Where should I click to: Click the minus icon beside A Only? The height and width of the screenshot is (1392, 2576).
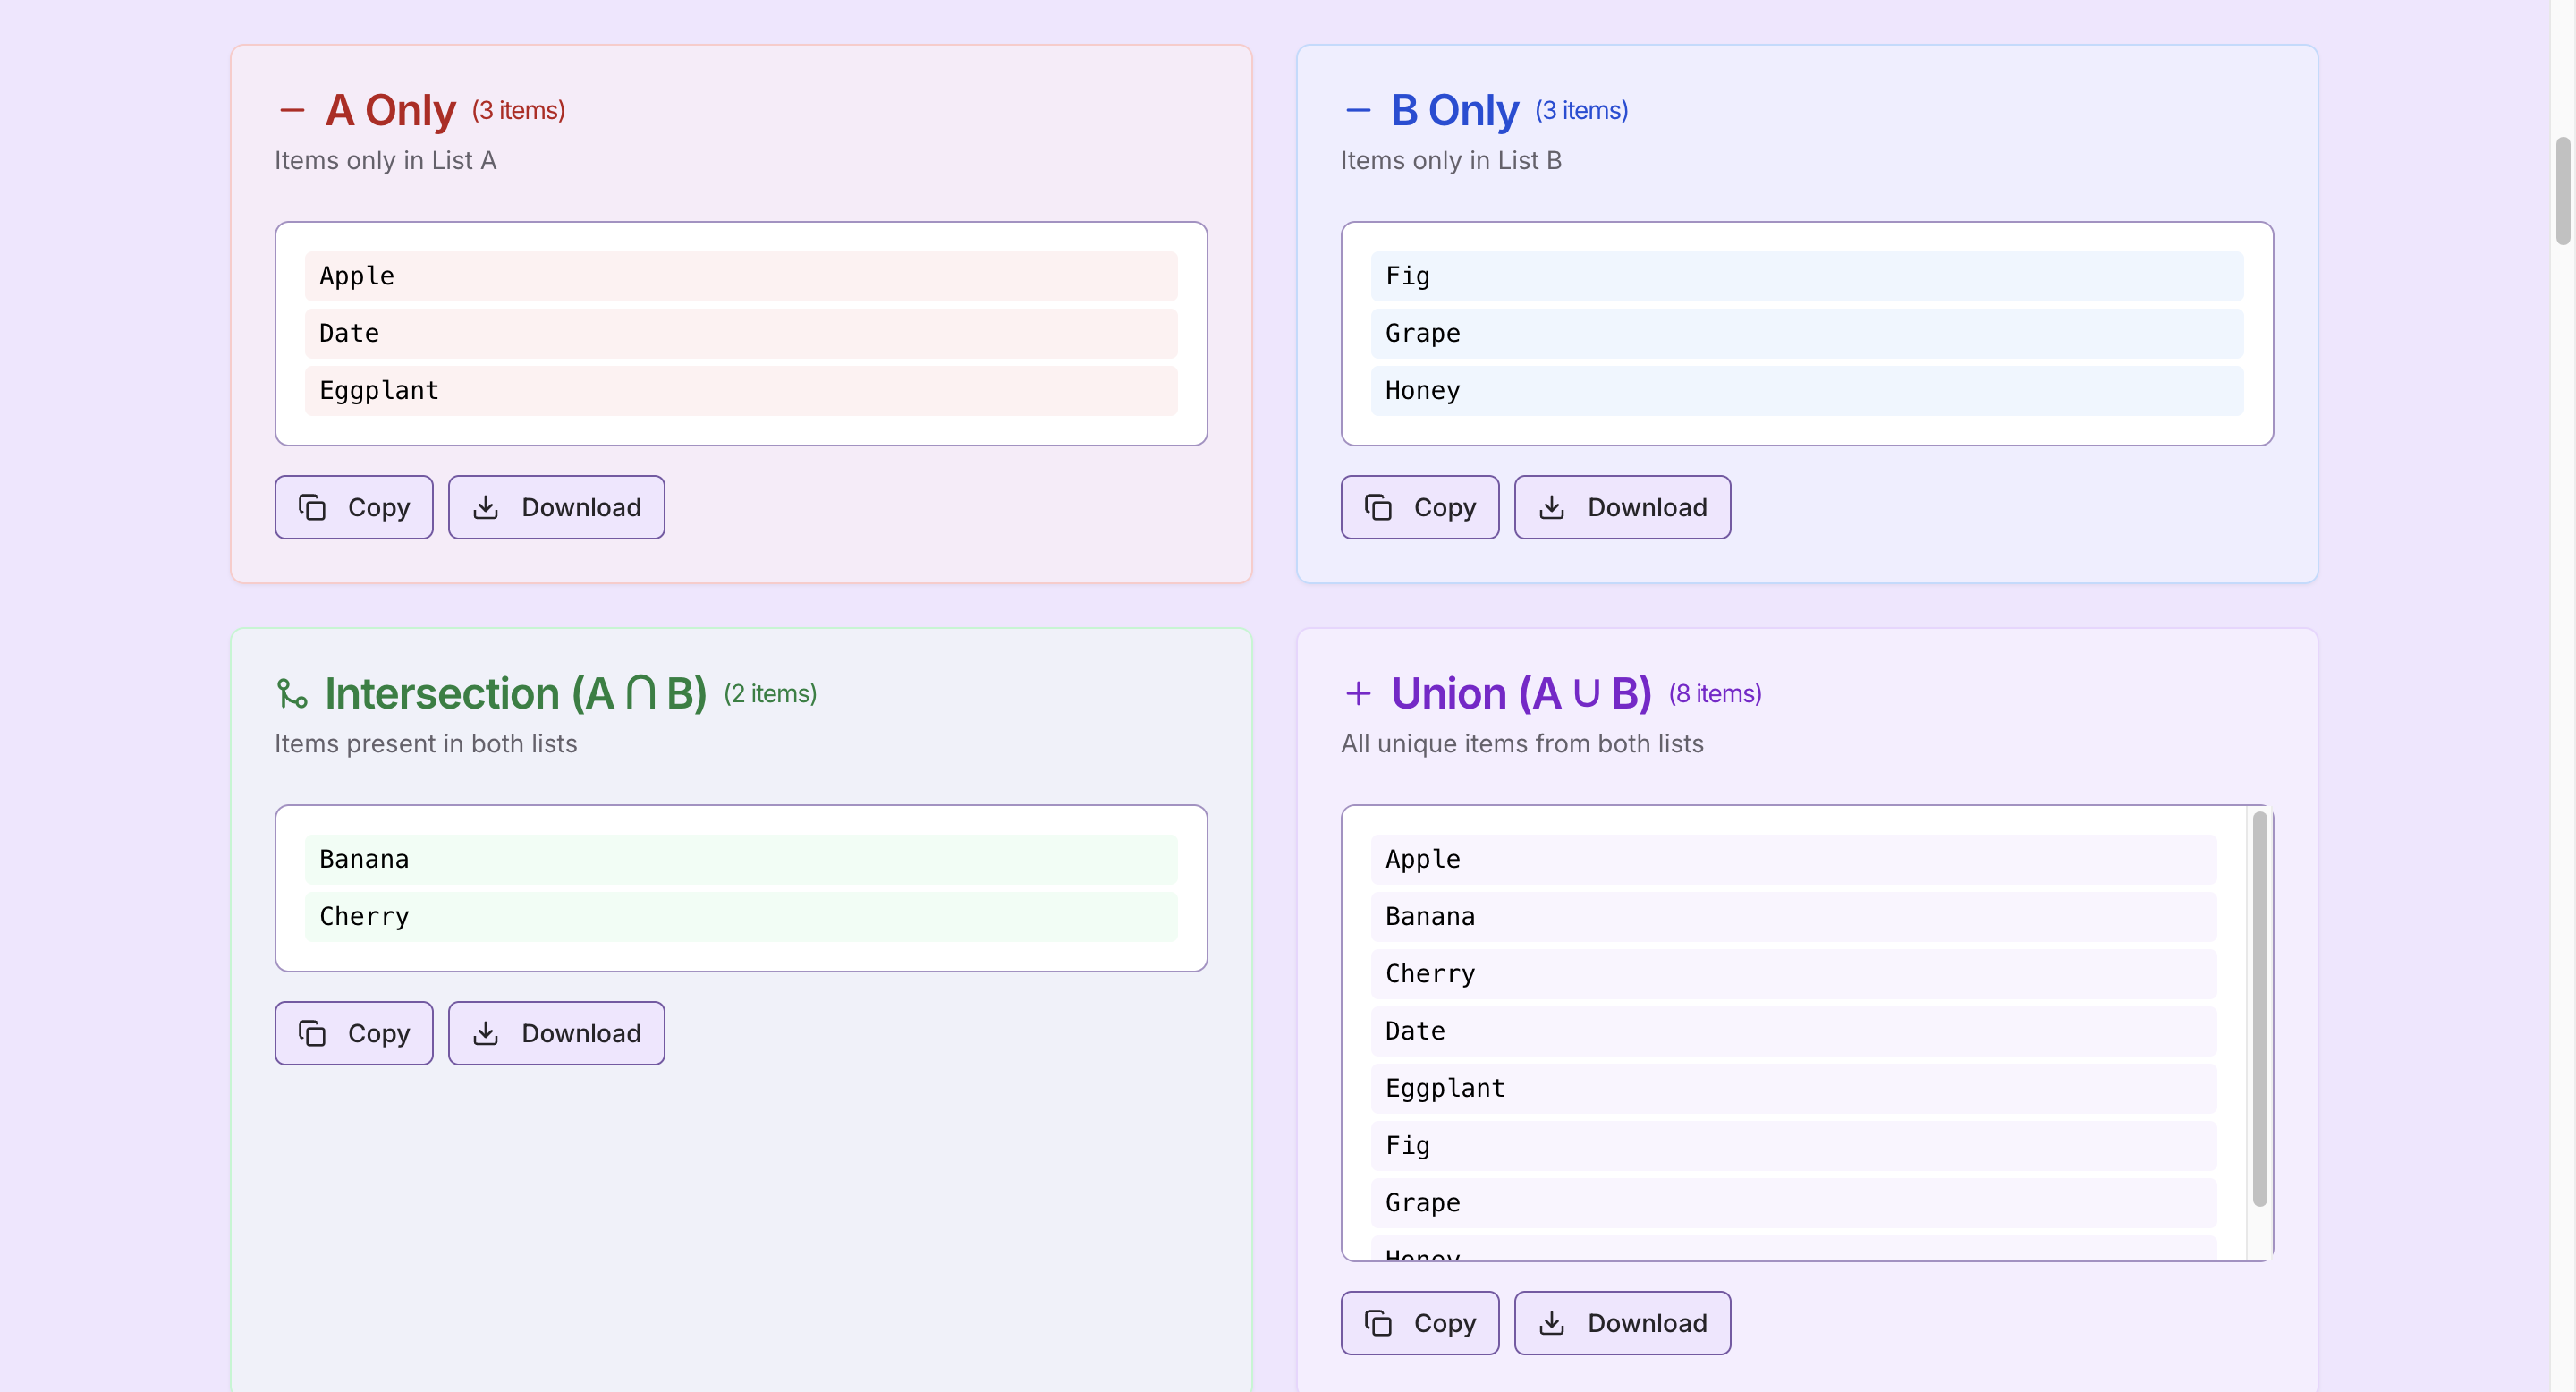click(292, 110)
